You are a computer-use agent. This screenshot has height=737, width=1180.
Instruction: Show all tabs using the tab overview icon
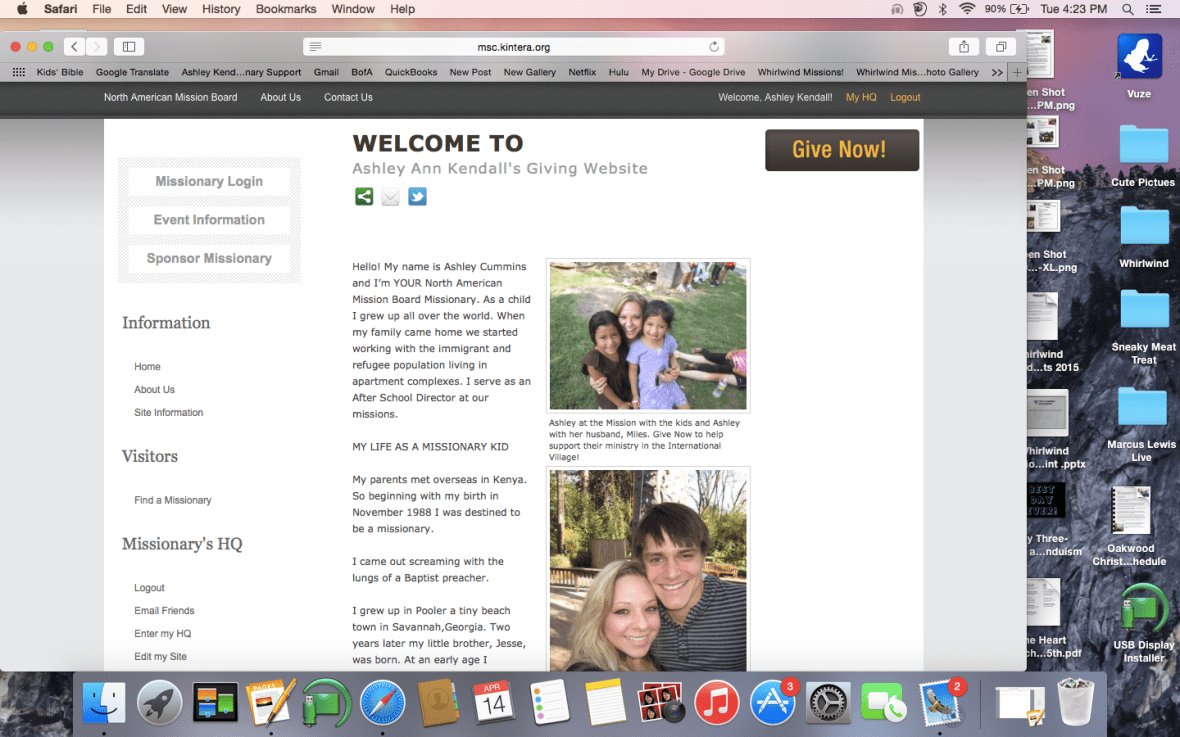pos(1000,46)
